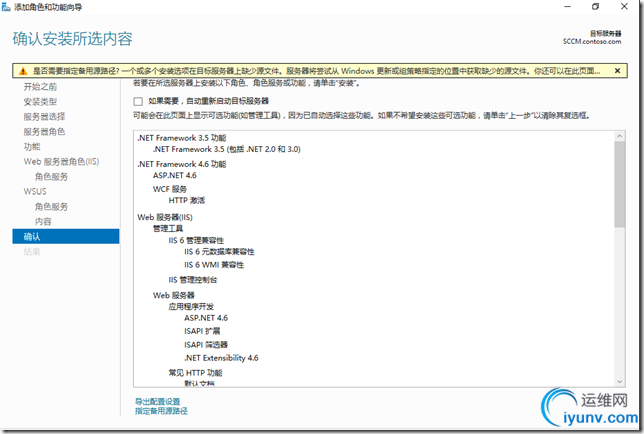Close the wizard window
The image size is (644, 434).
pyautogui.click(x=624, y=7)
